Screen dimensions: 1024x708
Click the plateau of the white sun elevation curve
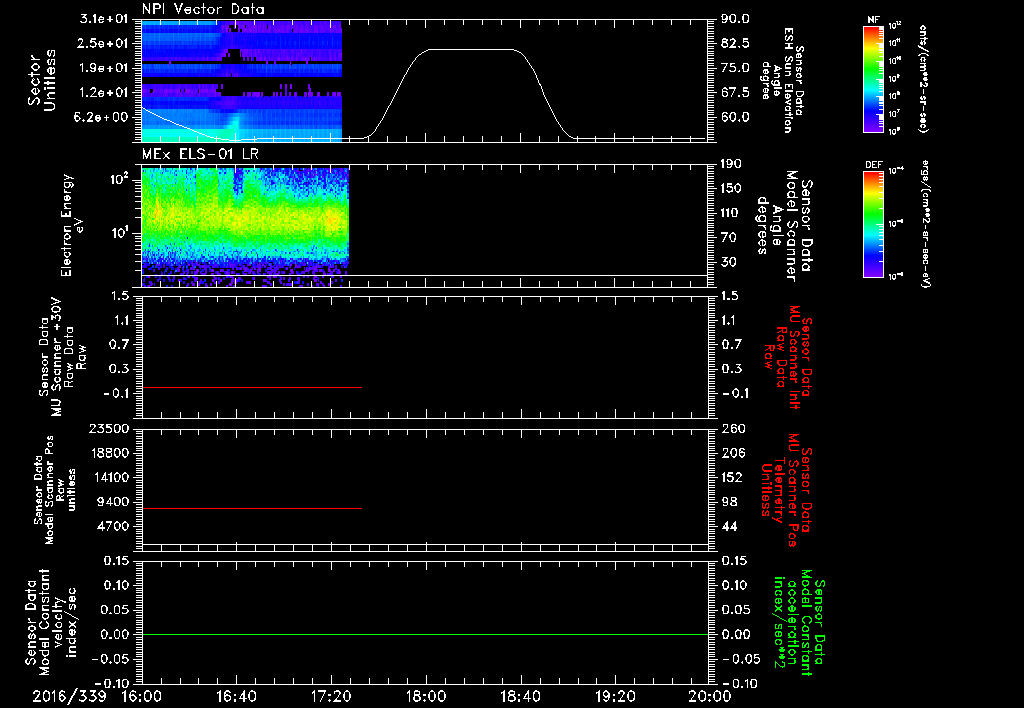point(472,50)
